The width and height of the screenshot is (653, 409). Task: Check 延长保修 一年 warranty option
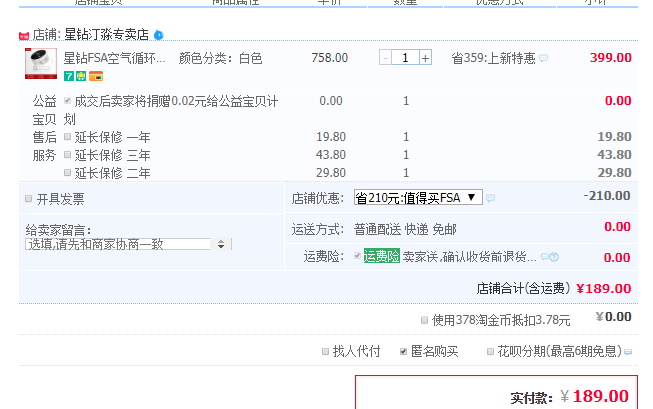pyautogui.click(x=67, y=136)
